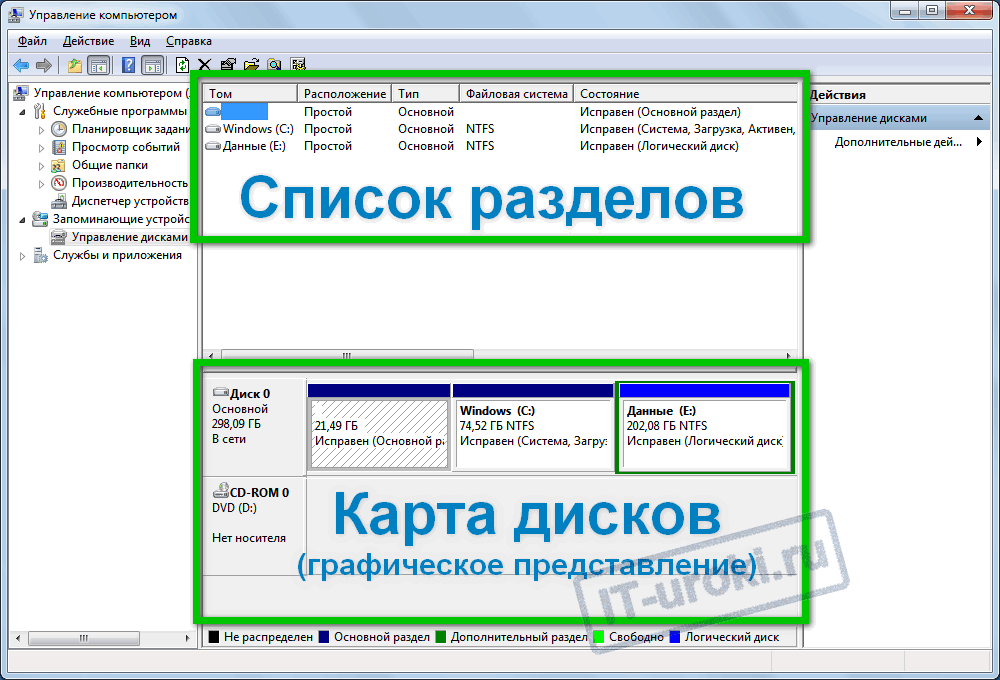The width and height of the screenshot is (1000, 680).
Task: Click the Служебные программы tools icon
Action: (40, 111)
